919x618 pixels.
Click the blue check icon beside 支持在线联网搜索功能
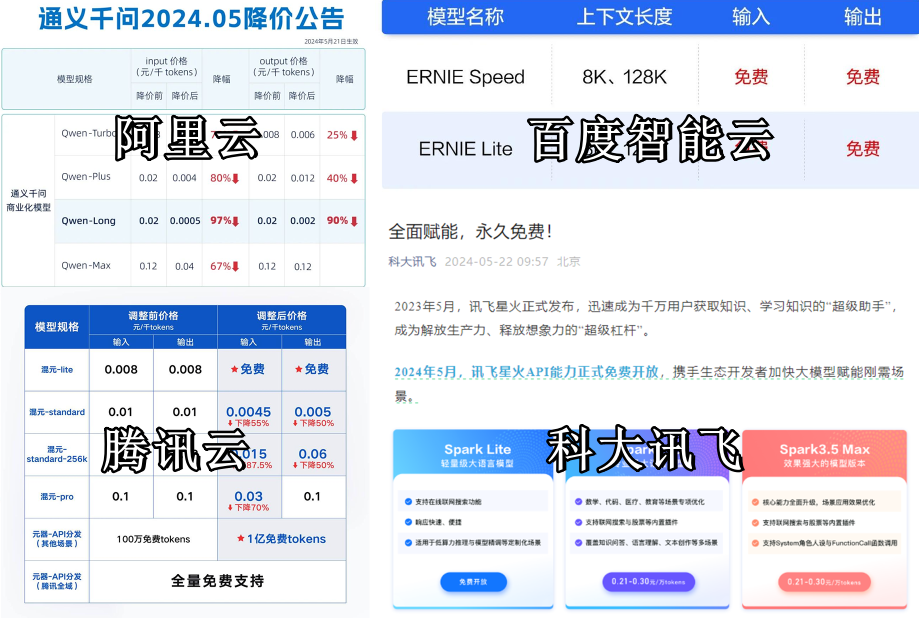coord(410,501)
